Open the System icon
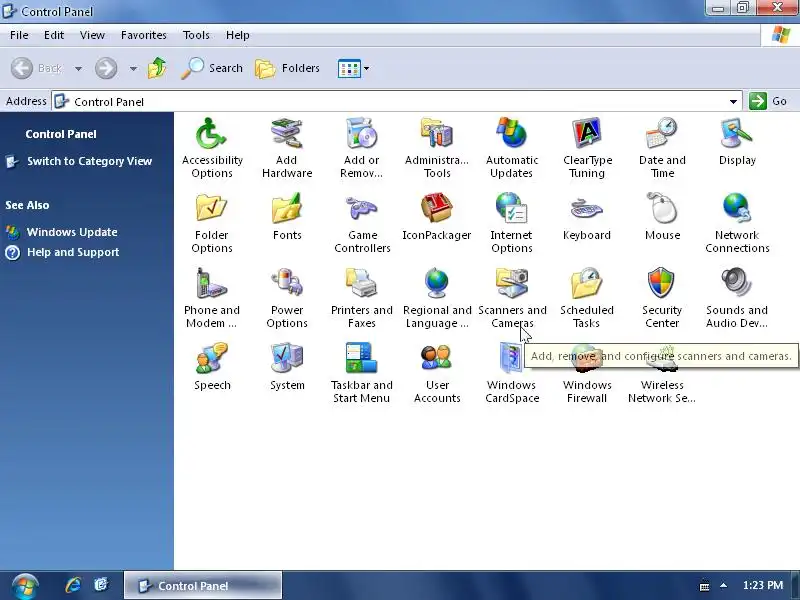This screenshot has width=800, height=600. [287, 358]
